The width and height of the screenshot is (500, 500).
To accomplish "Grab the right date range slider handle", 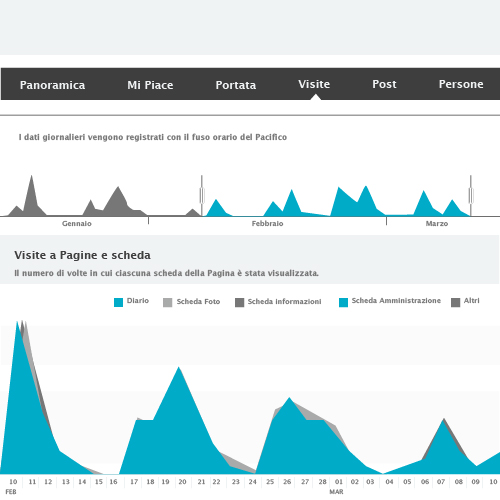I will (471, 195).
